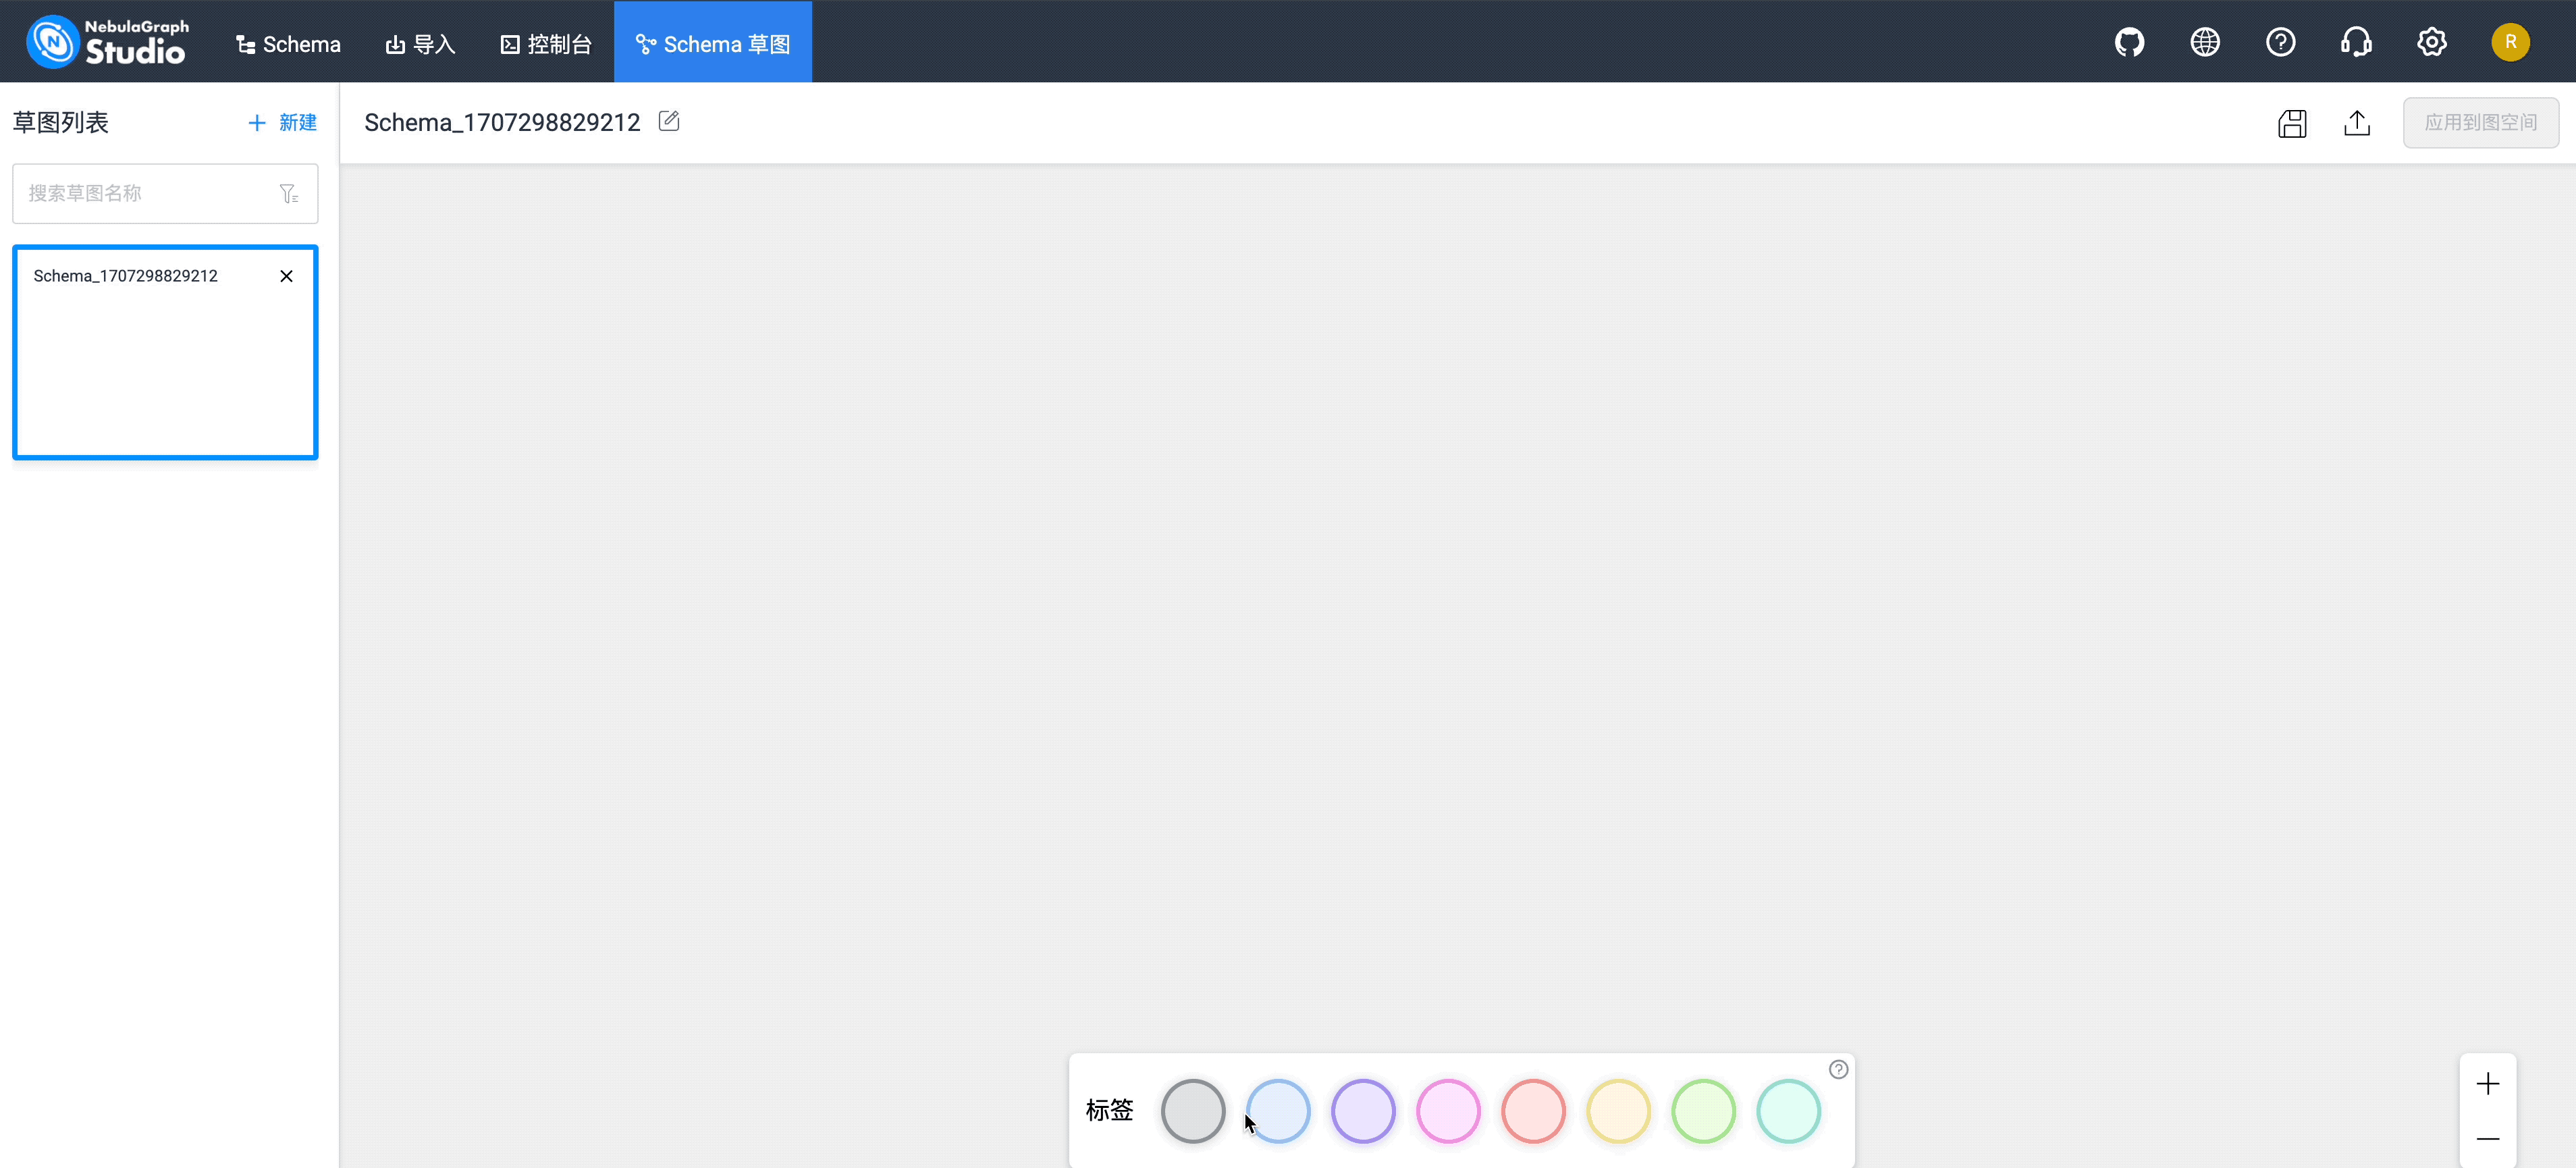The image size is (2576, 1168).
Task: Pick the purple tag color circle
Action: pyautogui.click(x=1362, y=1110)
